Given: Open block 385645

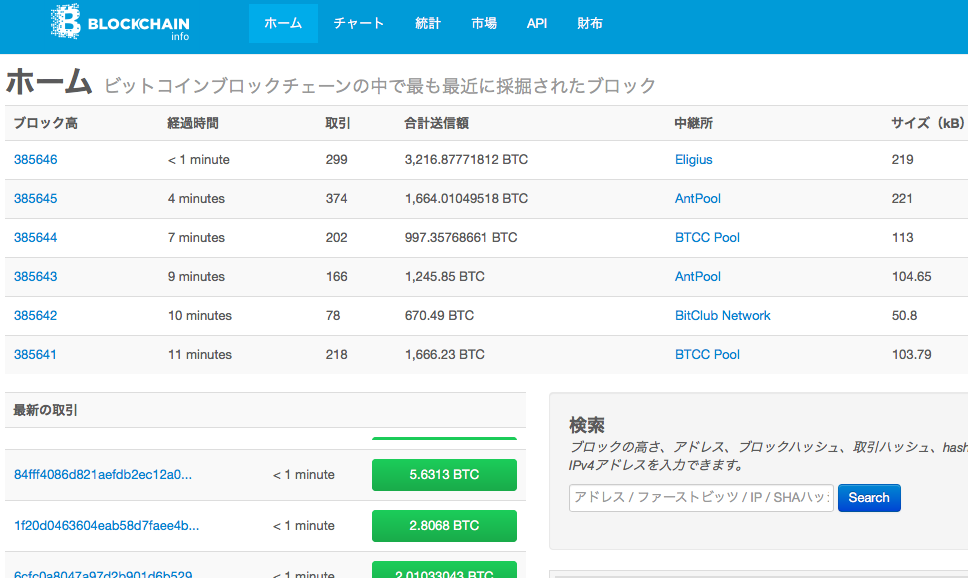Looking at the screenshot, I should tap(36, 198).
